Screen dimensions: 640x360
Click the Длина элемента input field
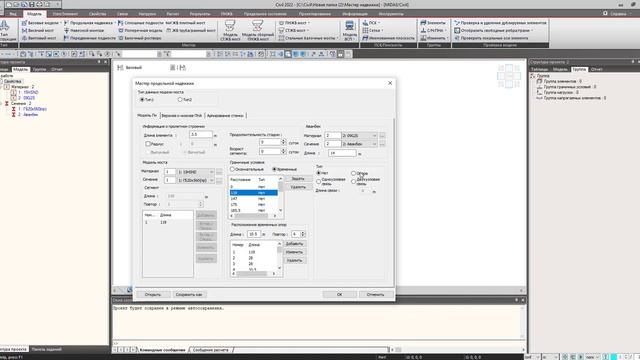click(201, 134)
